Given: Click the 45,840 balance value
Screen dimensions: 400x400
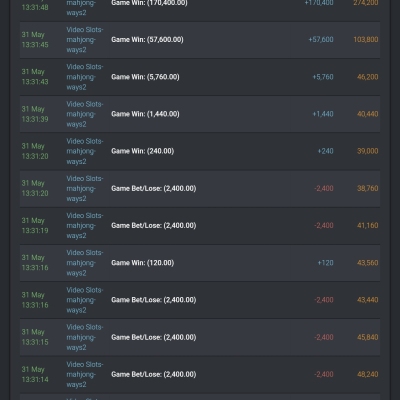Looking at the screenshot, I should click(x=368, y=337).
